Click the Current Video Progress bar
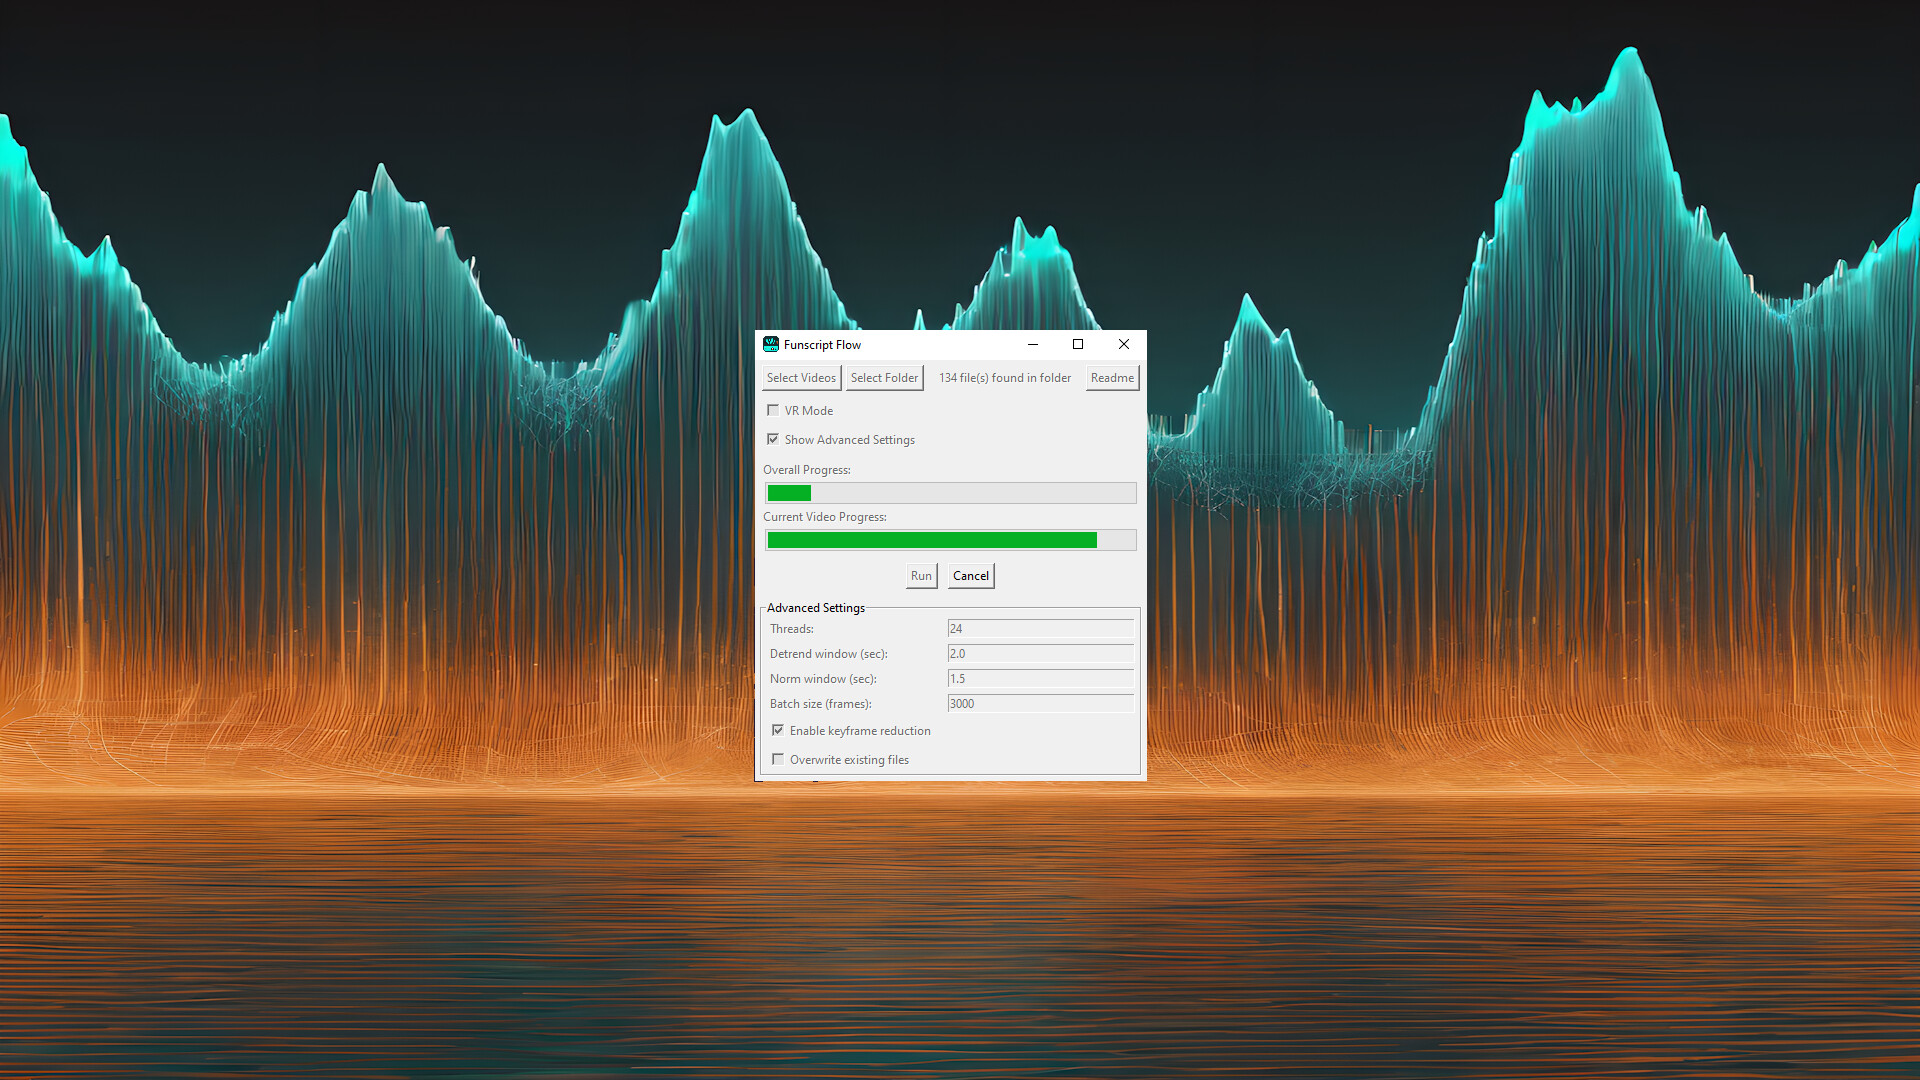The height and width of the screenshot is (1080, 1920). (950, 539)
